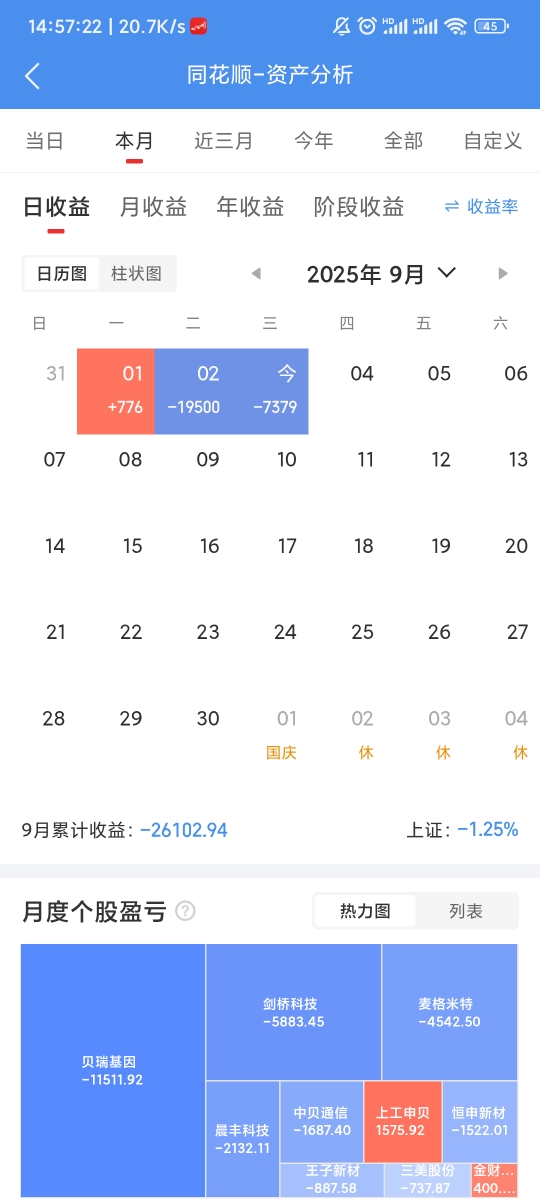The height and width of the screenshot is (1200, 540).
Task: Switch view to 日历图
Action: point(62,273)
